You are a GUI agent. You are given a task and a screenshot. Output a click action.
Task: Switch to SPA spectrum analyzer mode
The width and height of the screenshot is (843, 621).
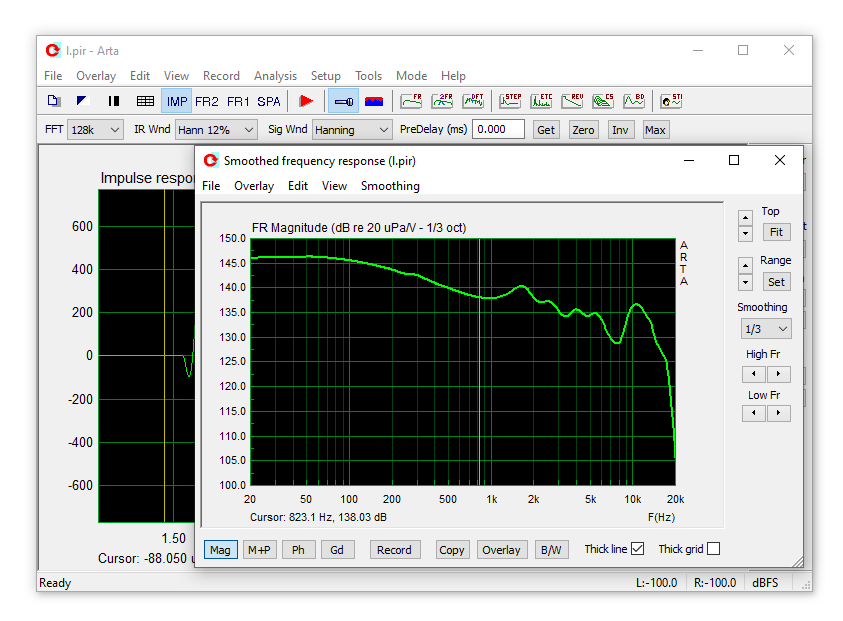[269, 101]
